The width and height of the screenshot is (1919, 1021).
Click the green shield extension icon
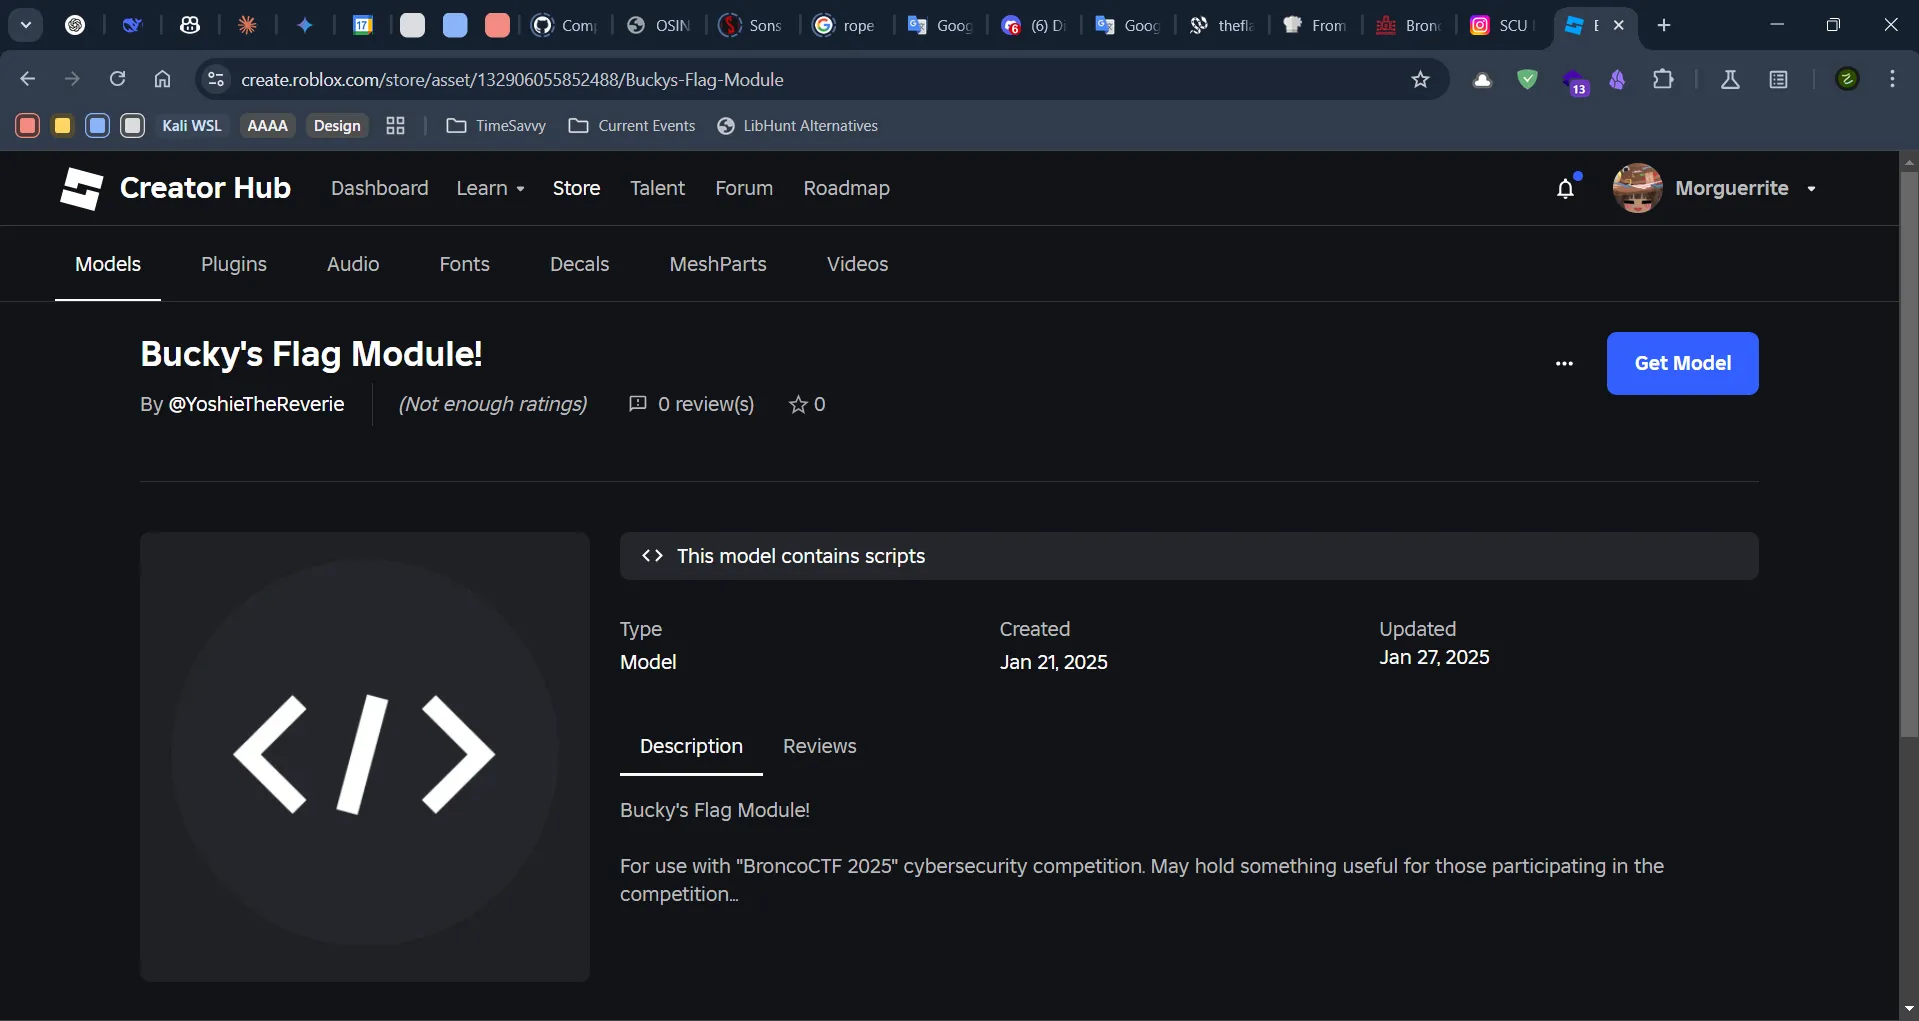pos(1527,79)
